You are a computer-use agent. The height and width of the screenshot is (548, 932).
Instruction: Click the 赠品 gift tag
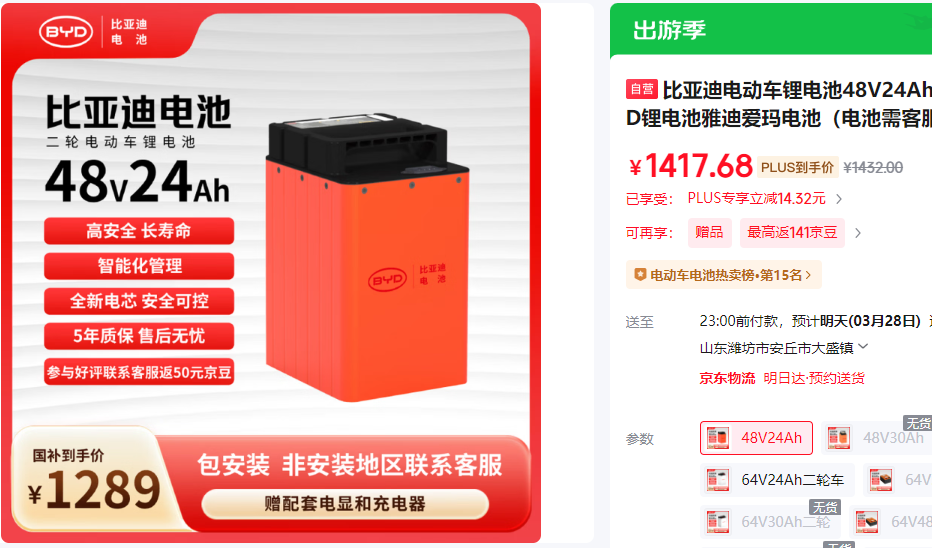tap(709, 232)
